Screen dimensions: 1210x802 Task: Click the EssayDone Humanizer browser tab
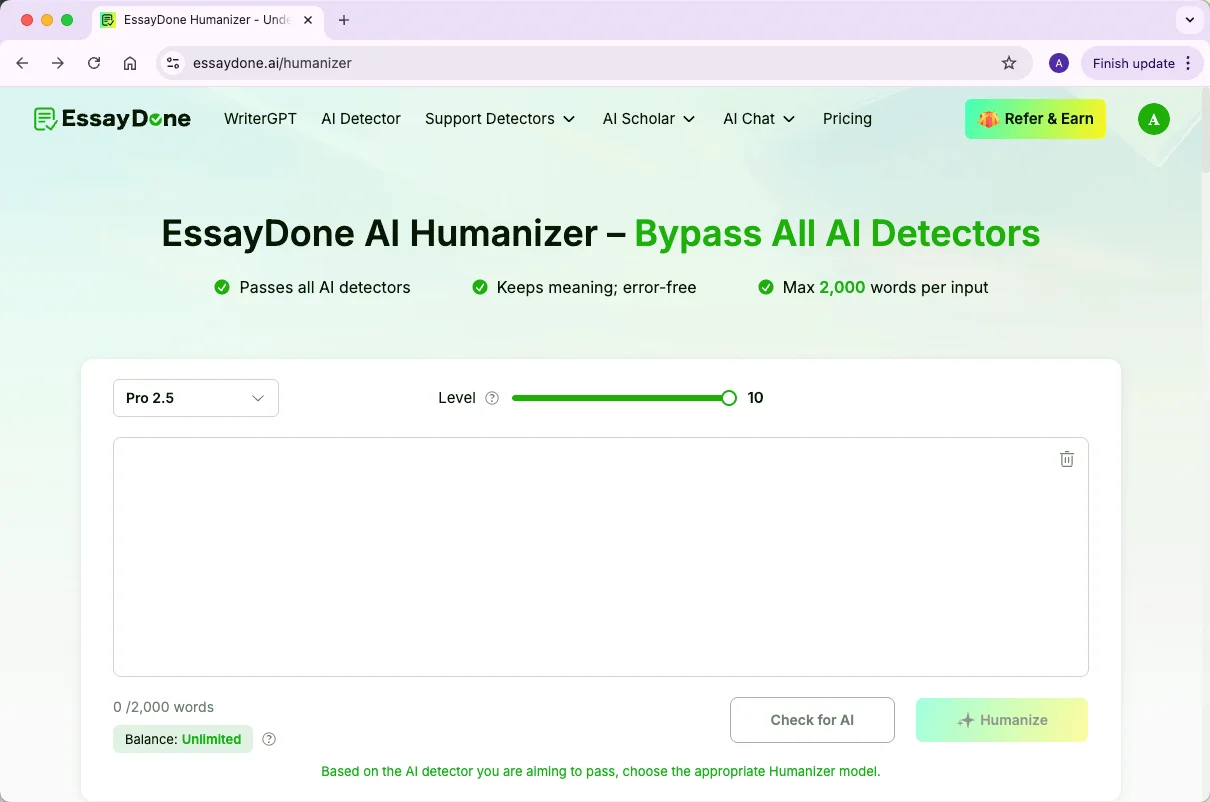pos(206,20)
